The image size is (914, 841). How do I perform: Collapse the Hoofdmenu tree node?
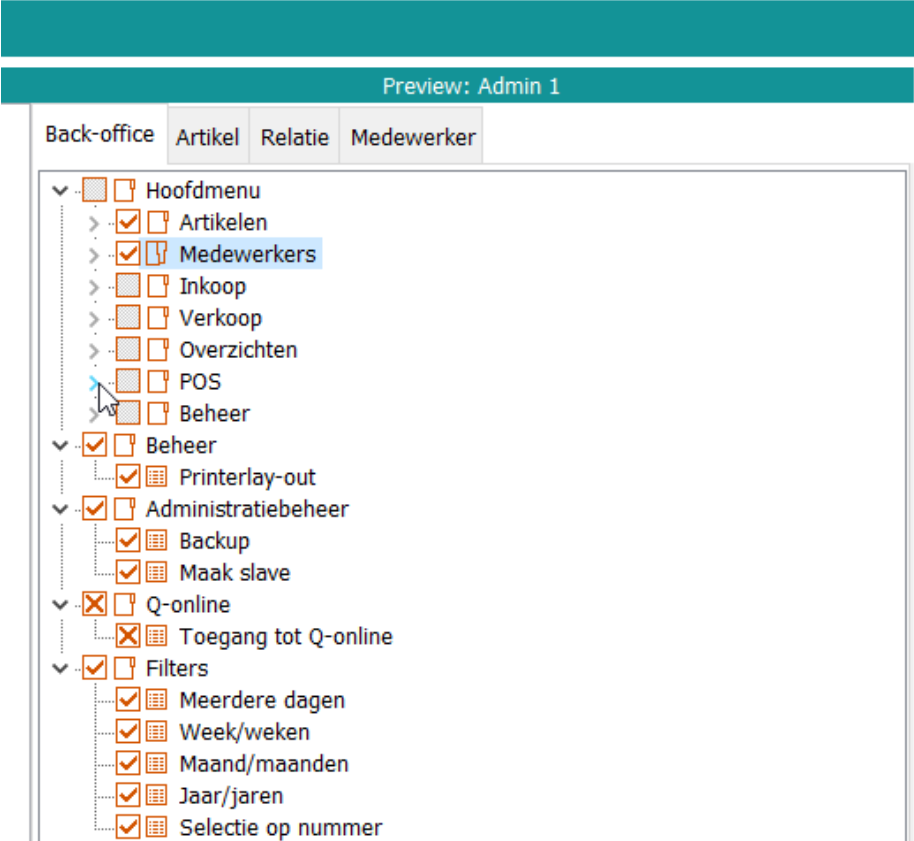61,190
